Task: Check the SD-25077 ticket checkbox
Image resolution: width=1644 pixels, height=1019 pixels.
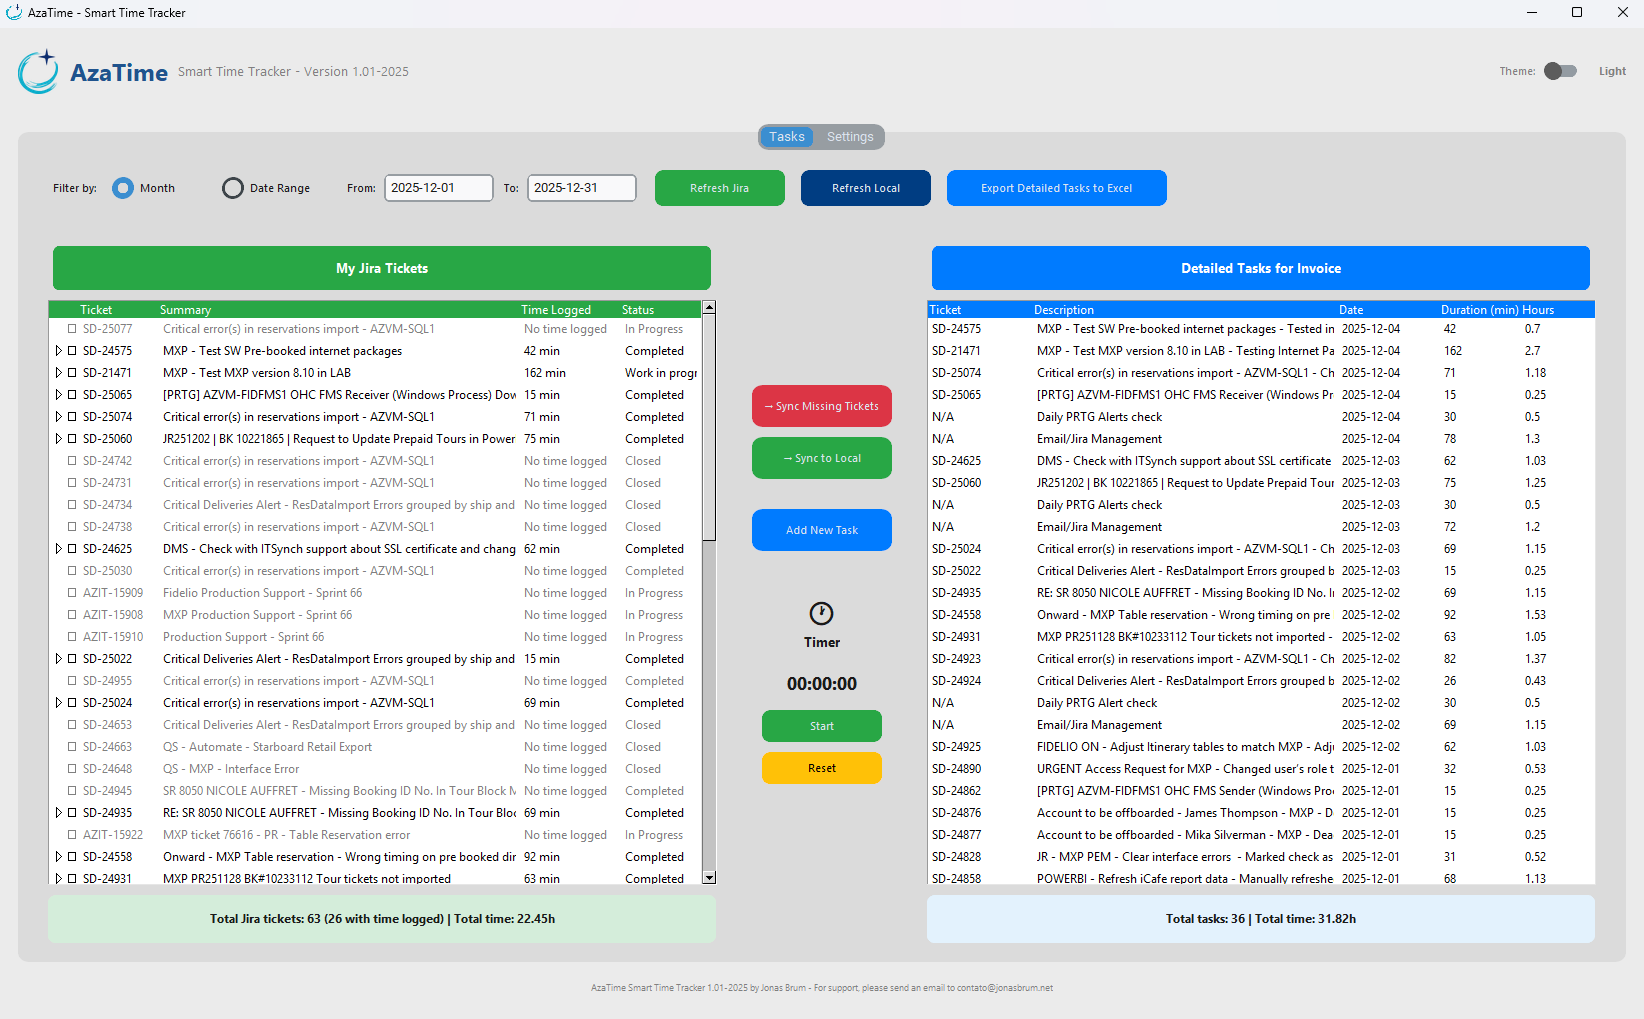Action: [72, 329]
